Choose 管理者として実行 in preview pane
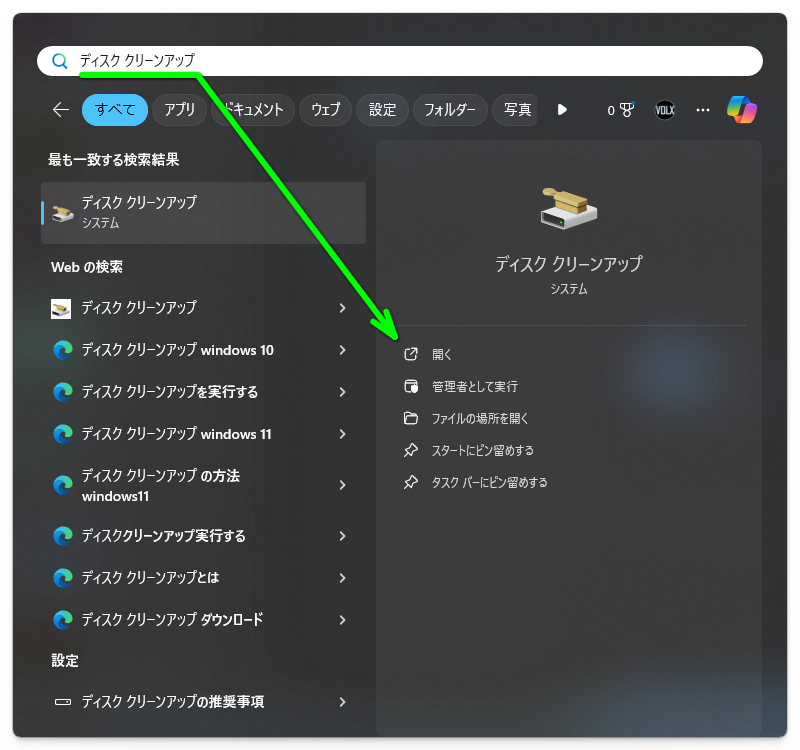 coord(474,387)
